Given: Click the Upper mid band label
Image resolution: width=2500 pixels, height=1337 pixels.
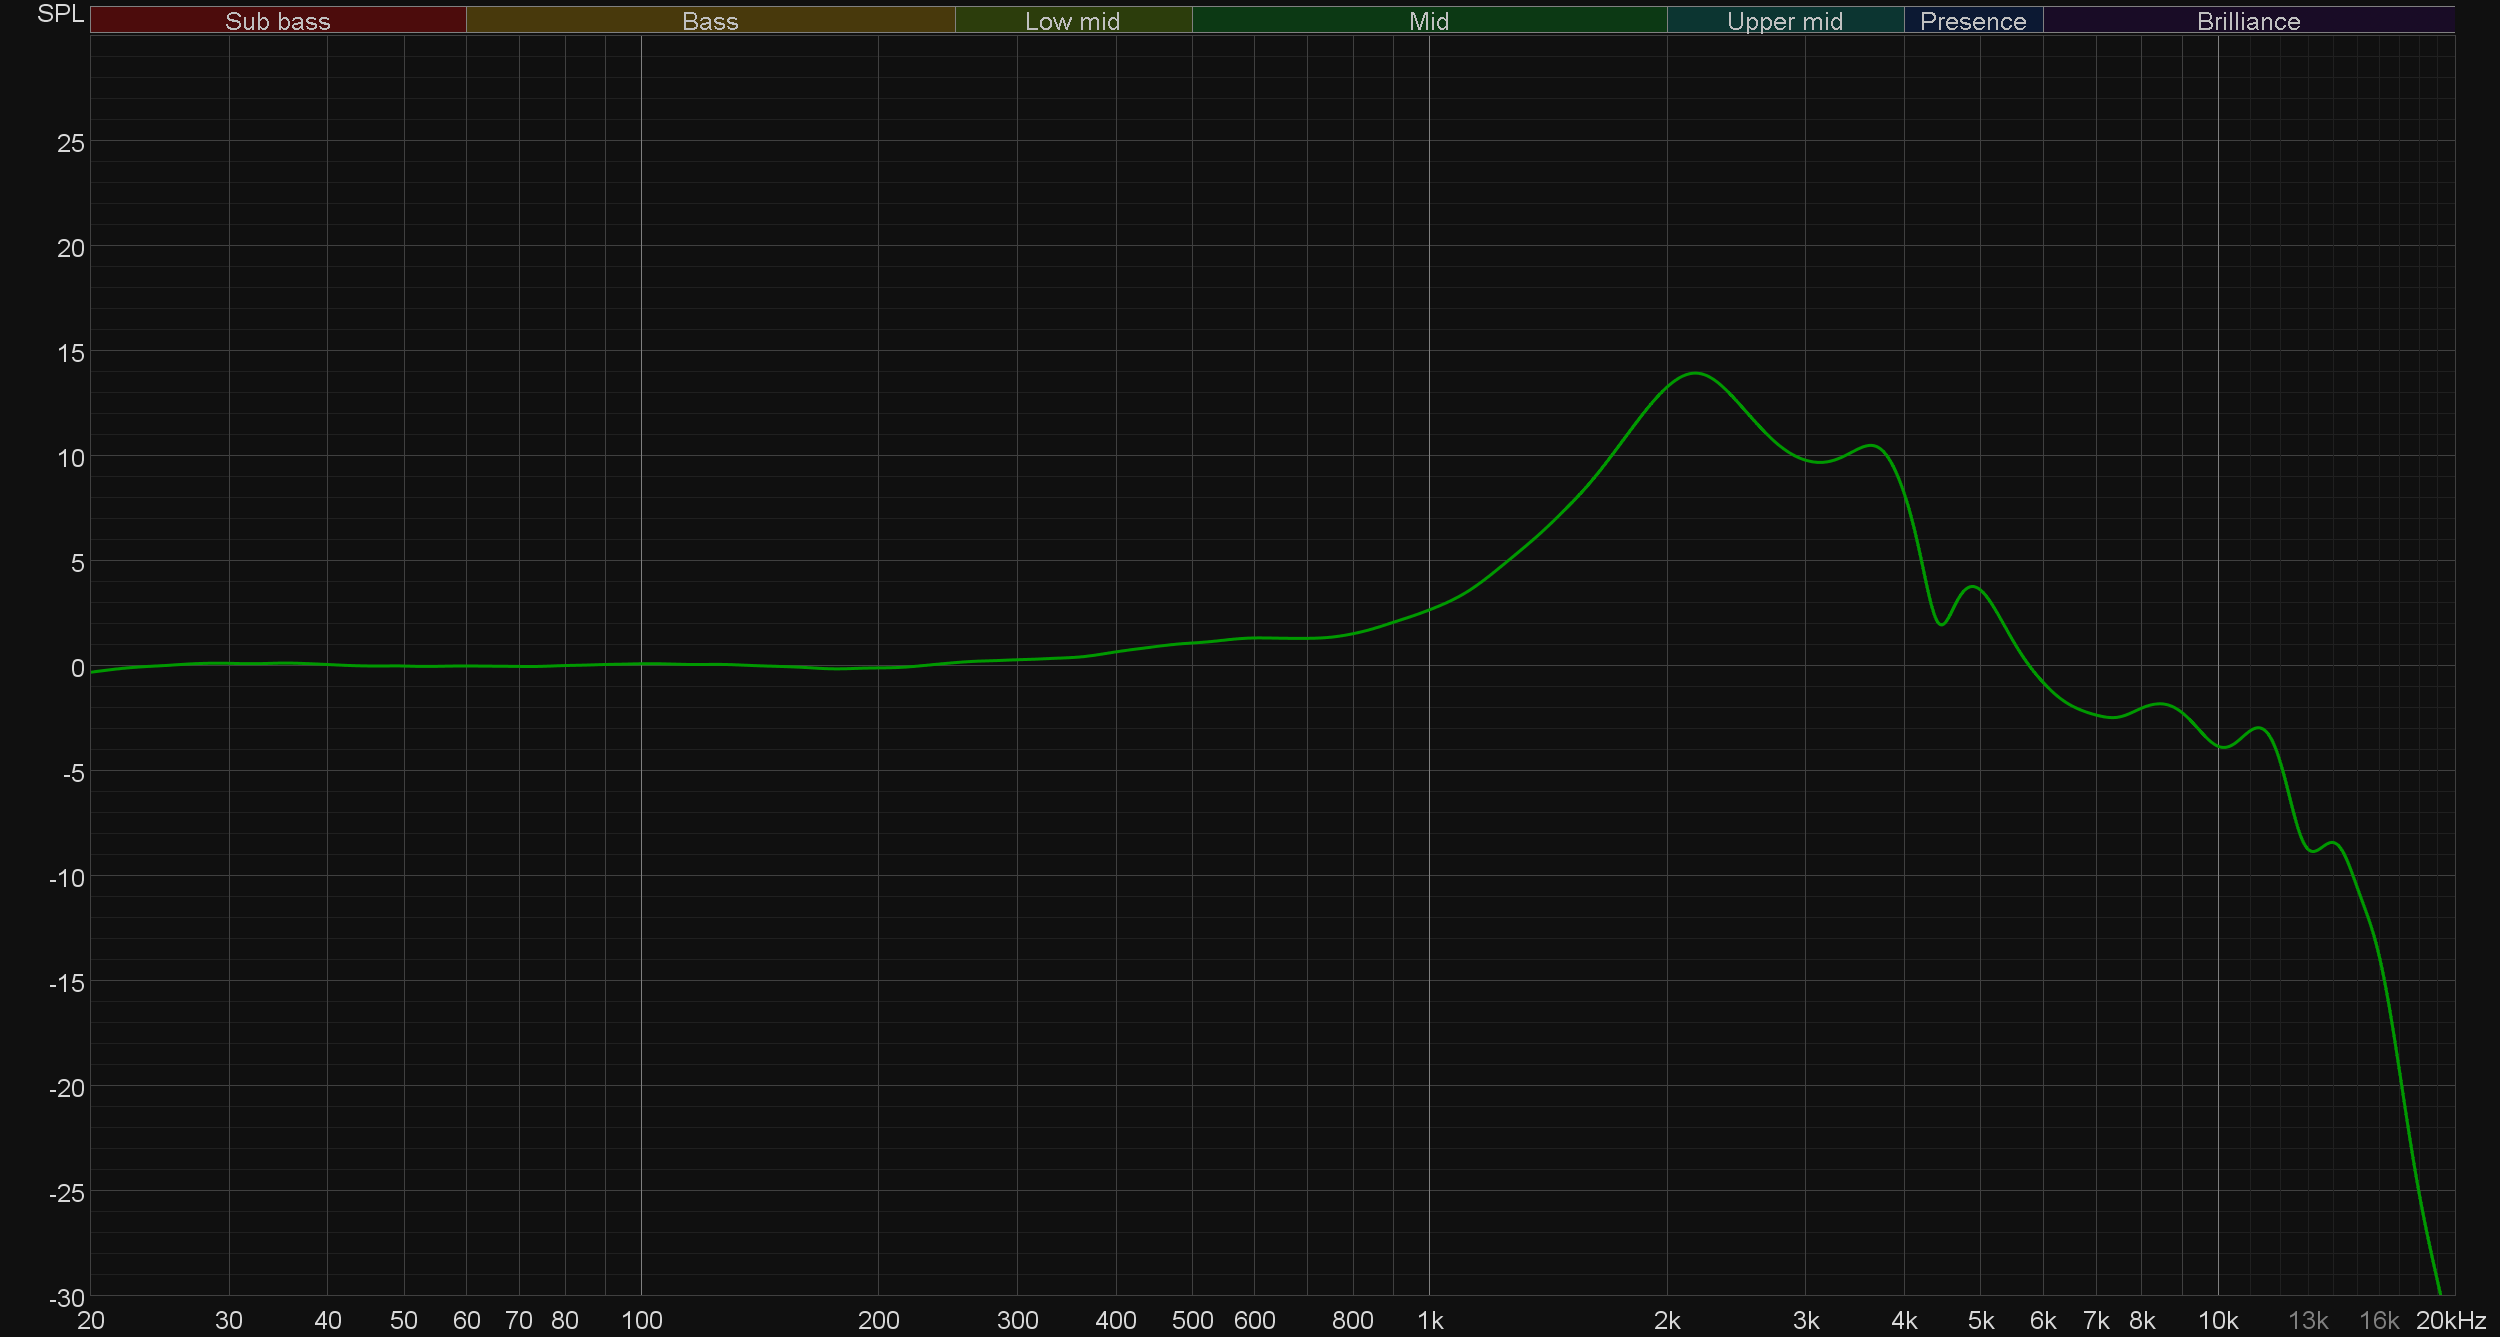Looking at the screenshot, I should 1784,21.
